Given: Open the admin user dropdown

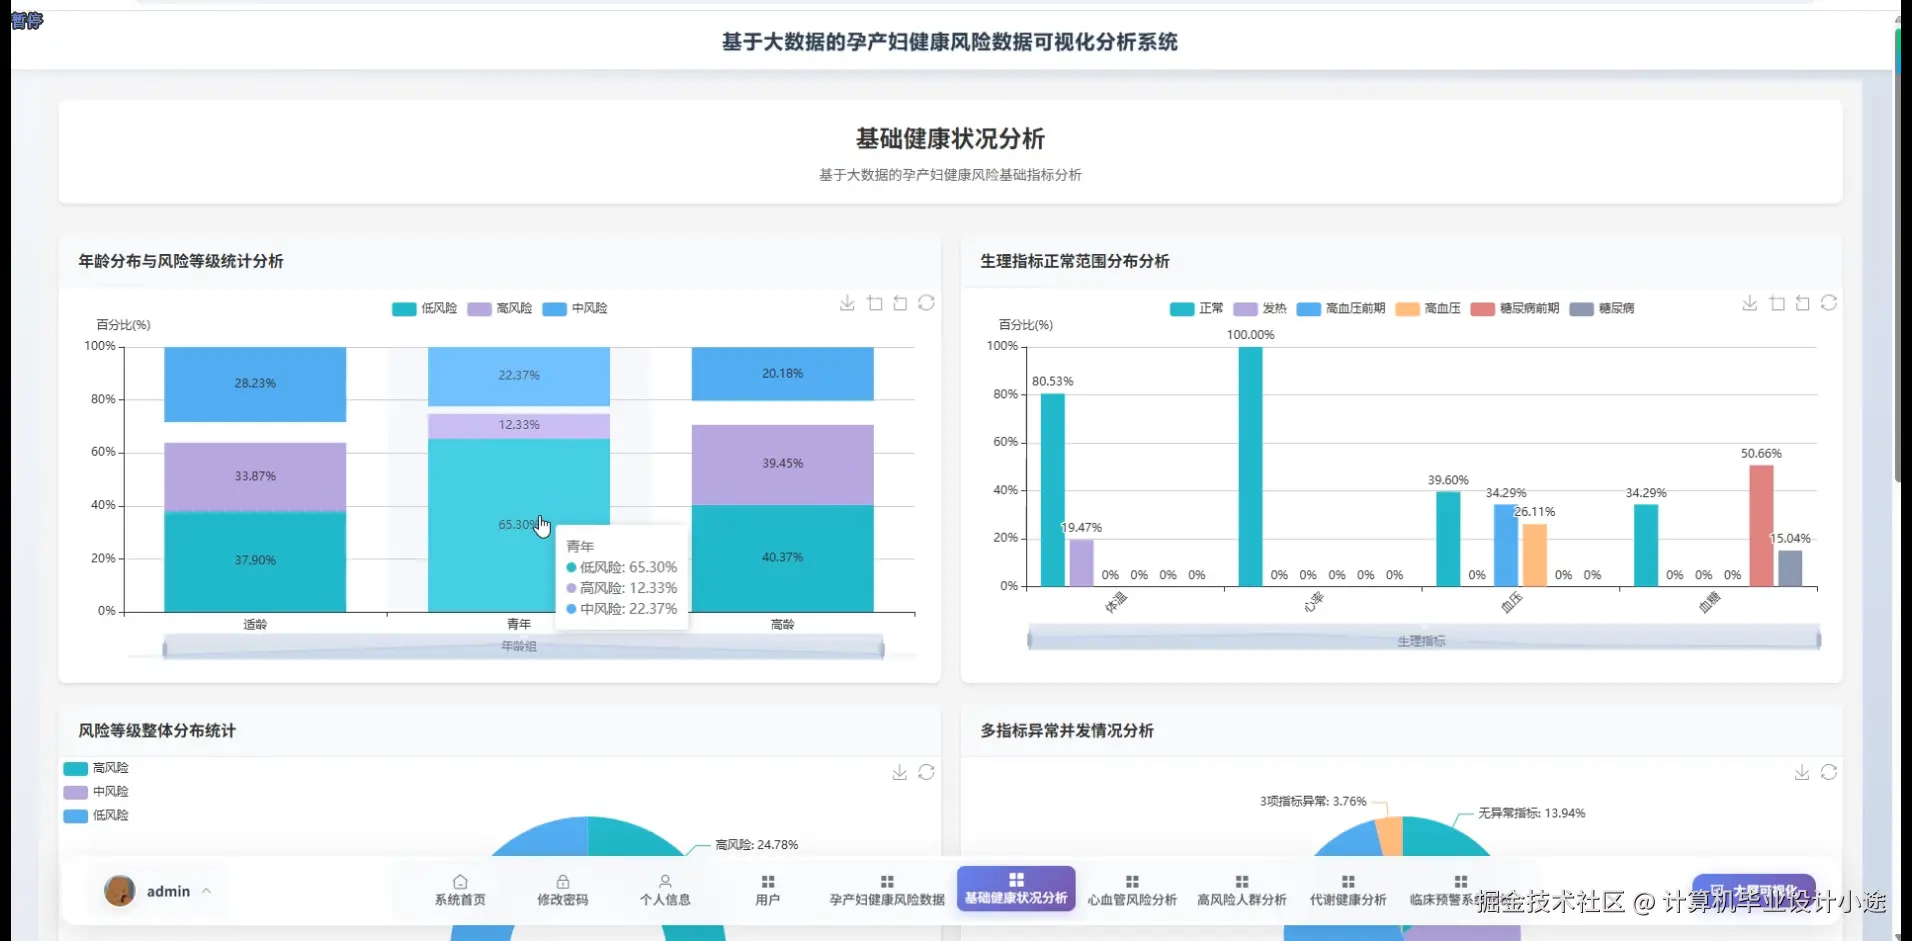Looking at the screenshot, I should tap(158, 890).
